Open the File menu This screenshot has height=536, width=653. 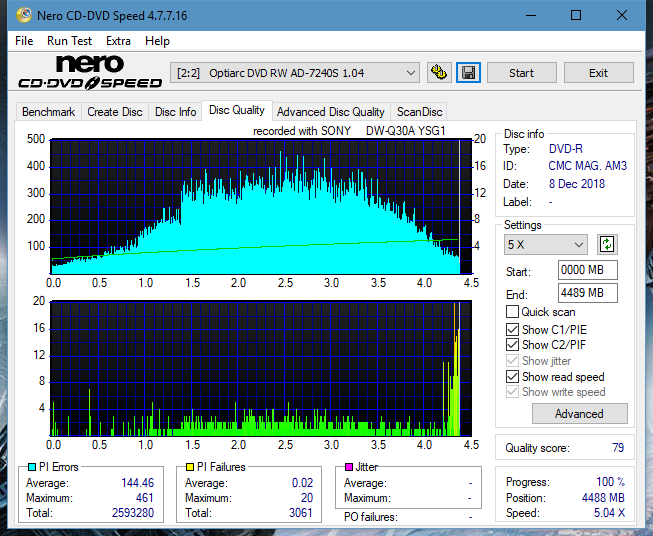pyautogui.click(x=24, y=41)
